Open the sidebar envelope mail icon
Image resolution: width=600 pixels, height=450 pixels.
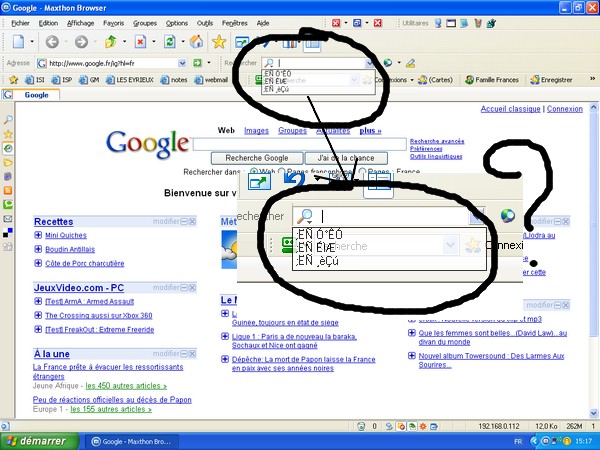[8, 218]
